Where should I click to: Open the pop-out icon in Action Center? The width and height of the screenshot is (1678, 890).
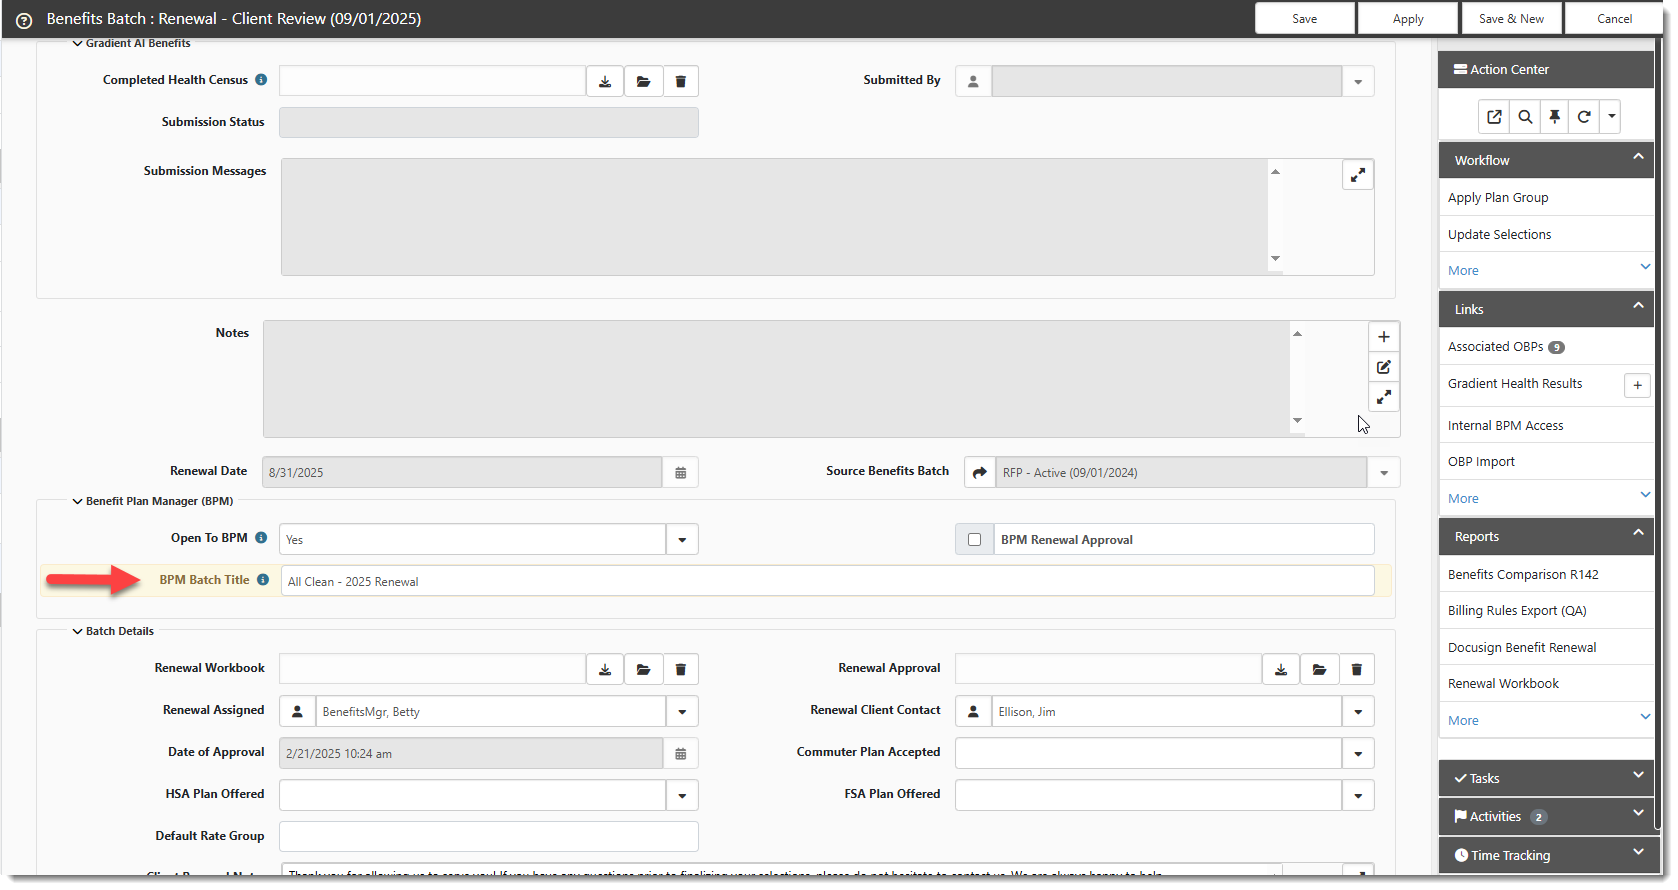tap(1494, 117)
